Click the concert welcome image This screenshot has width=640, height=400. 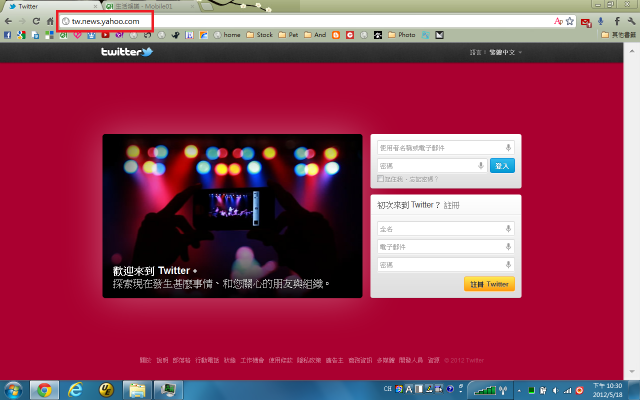click(232, 216)
